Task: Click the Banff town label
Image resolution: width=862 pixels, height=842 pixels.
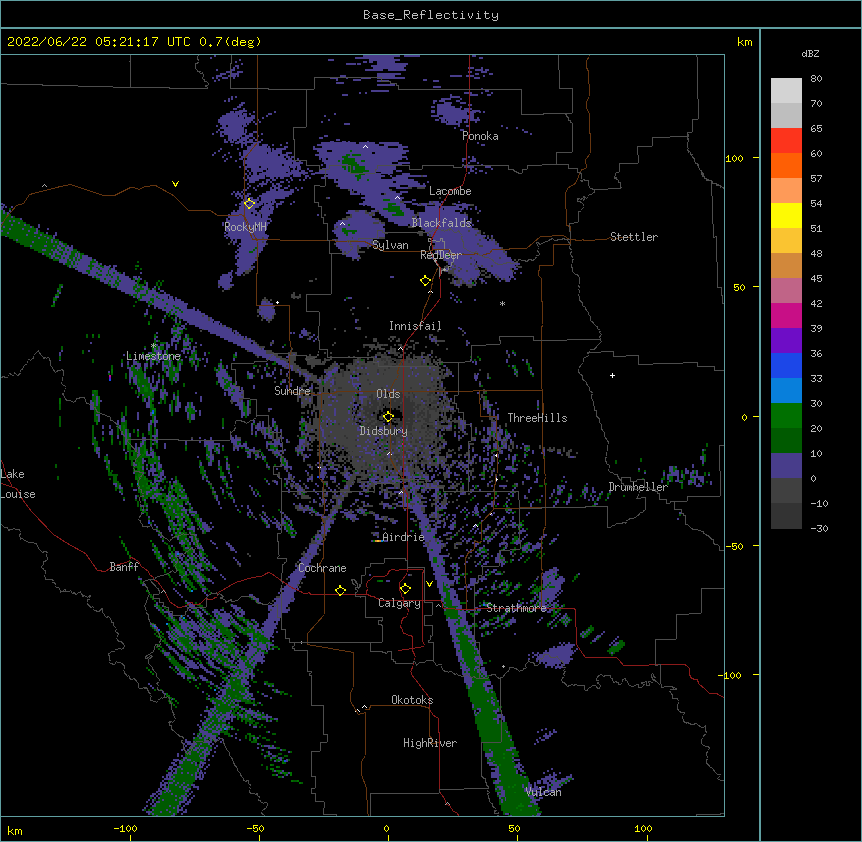Action: point(124,567)
